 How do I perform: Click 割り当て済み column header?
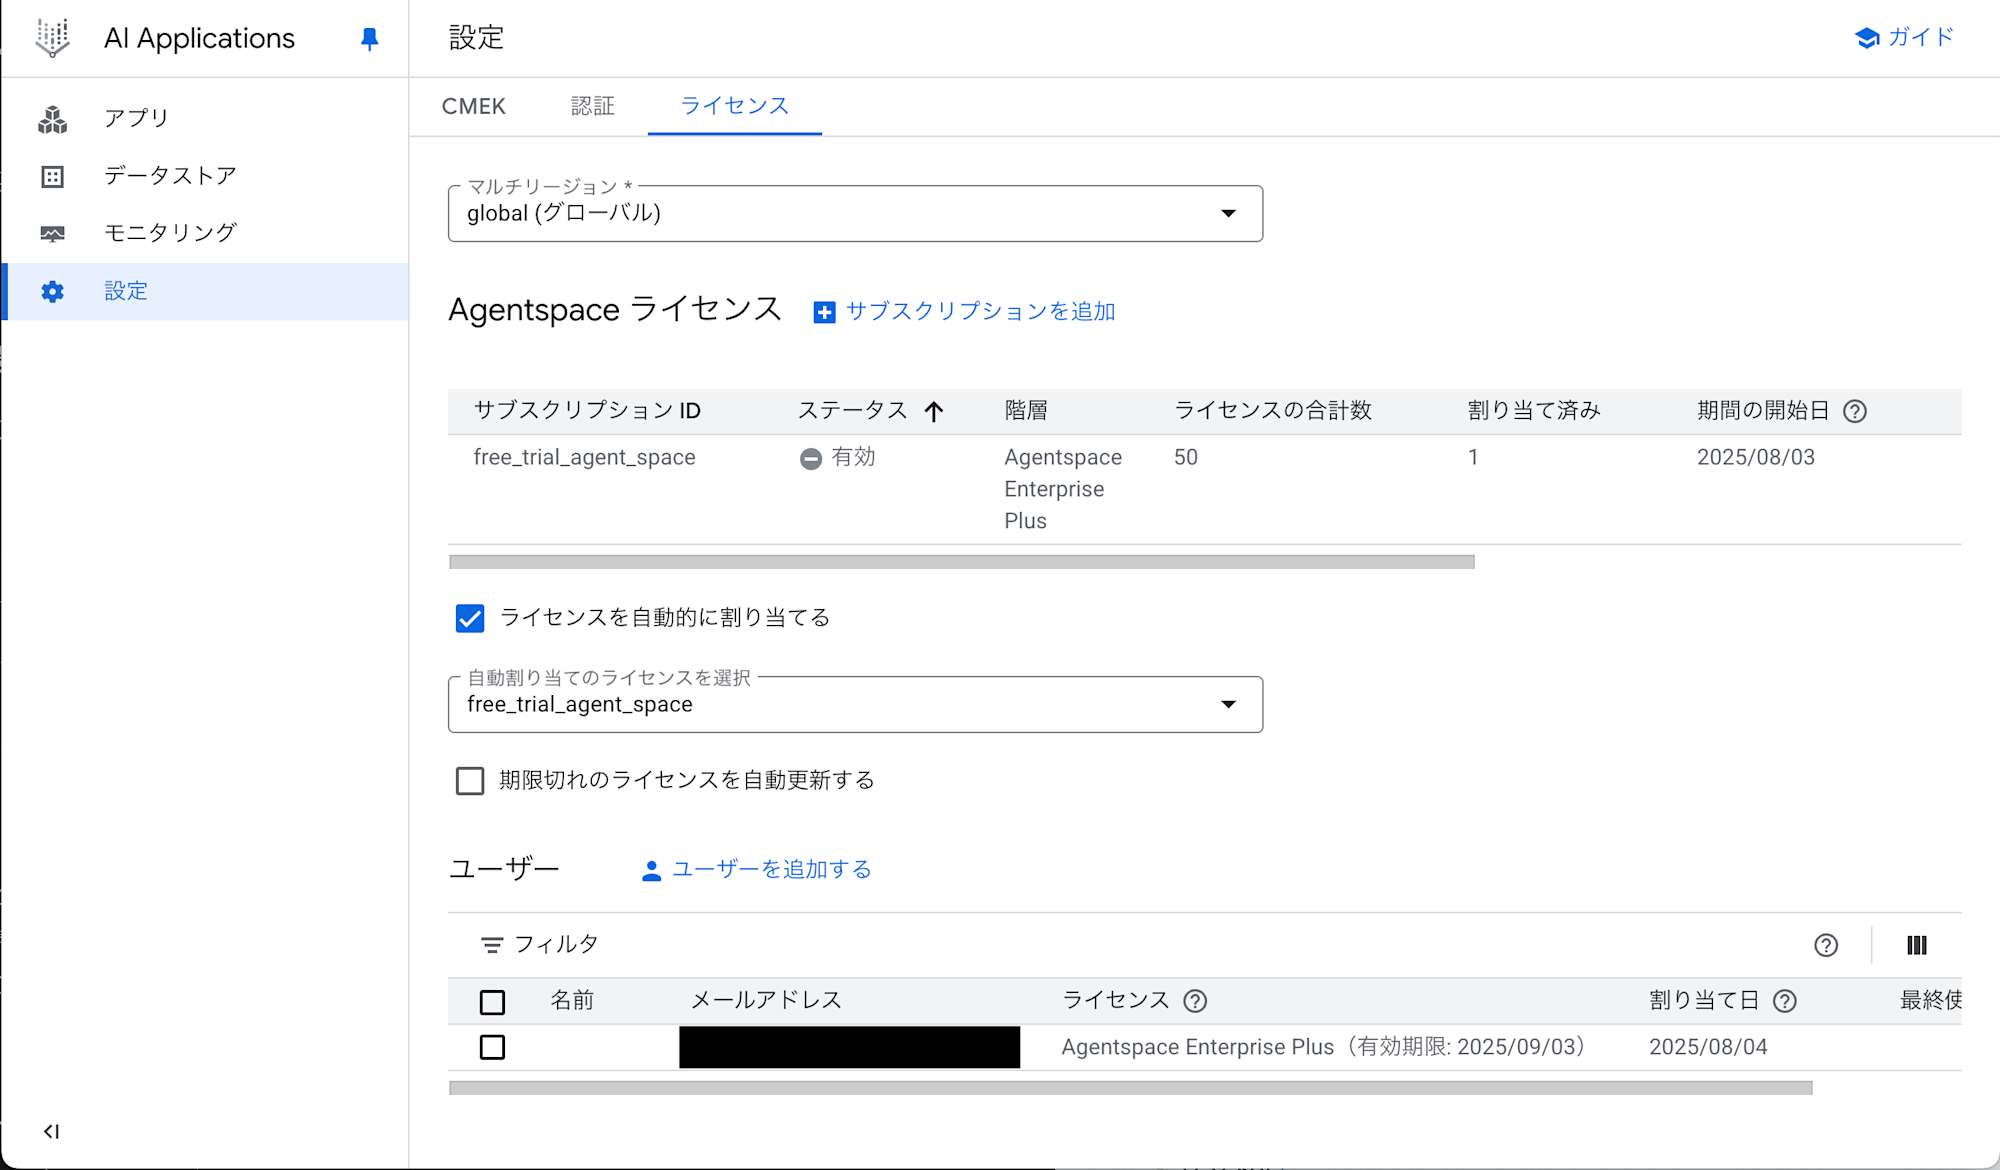[1534, 411]
